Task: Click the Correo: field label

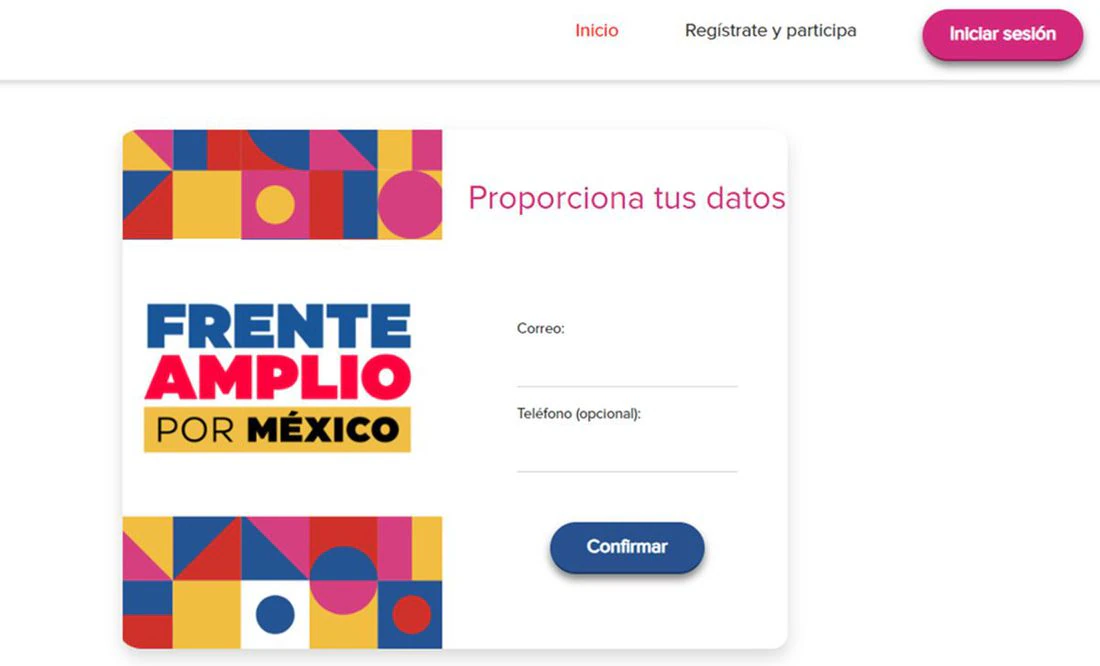Action: pyautogui.click(x=540, y=328)
